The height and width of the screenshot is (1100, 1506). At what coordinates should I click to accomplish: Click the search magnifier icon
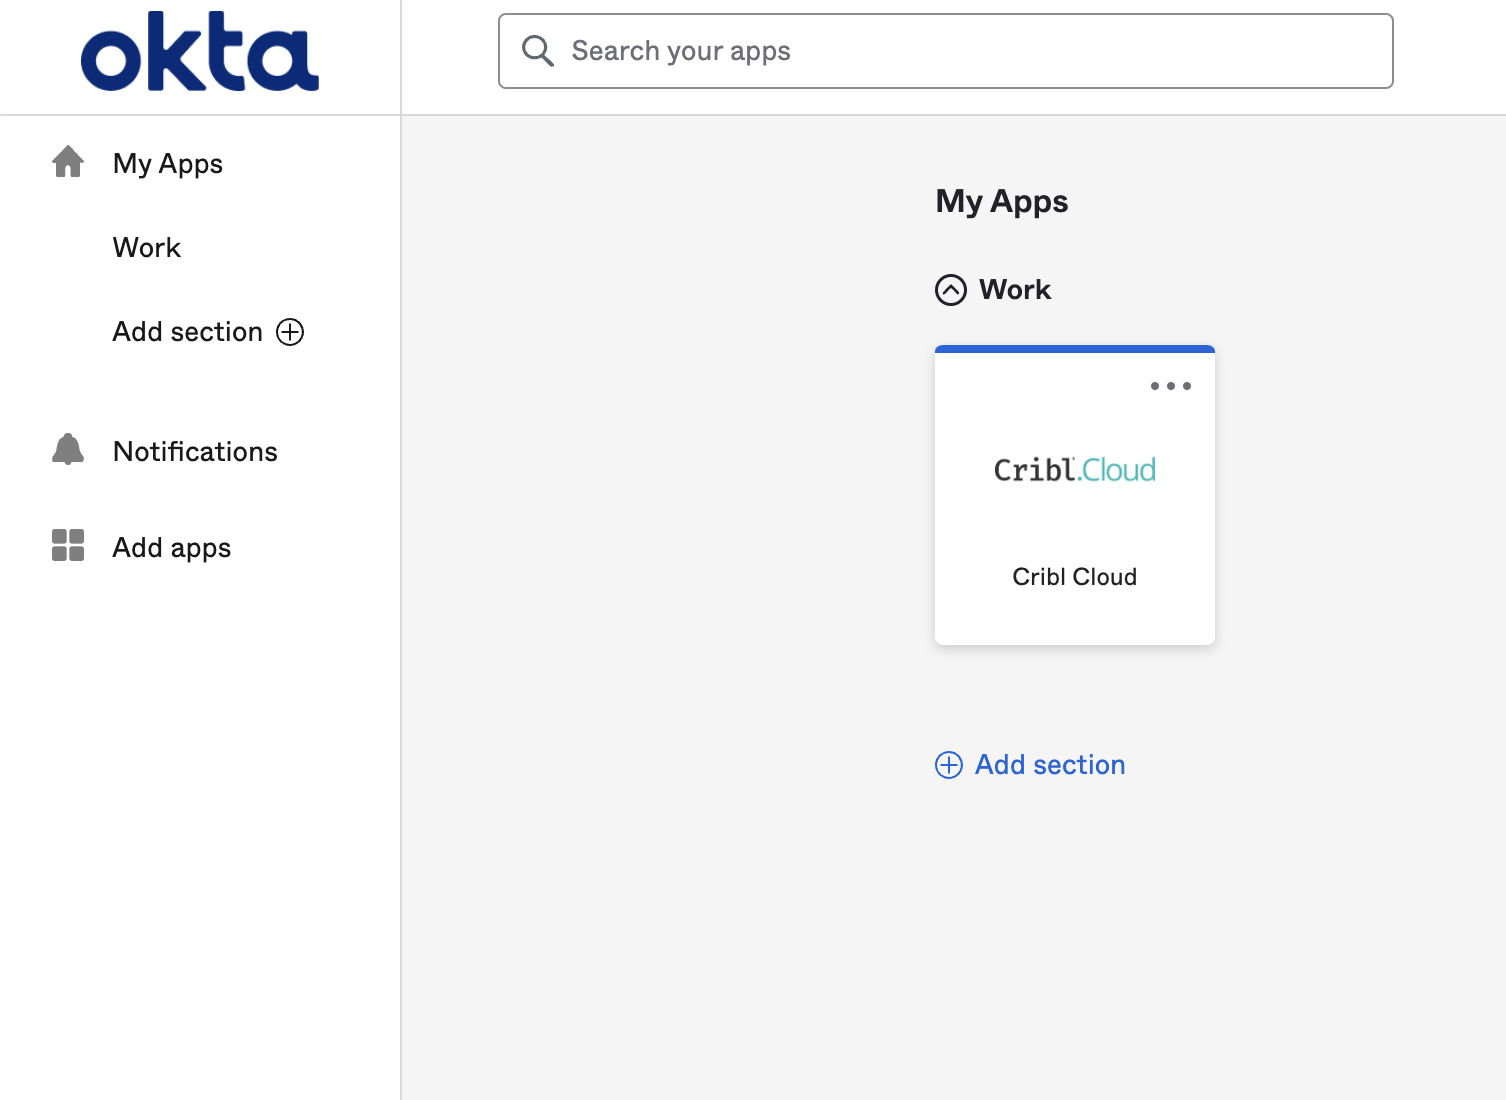pyautogui.click(x=538, y=50)
